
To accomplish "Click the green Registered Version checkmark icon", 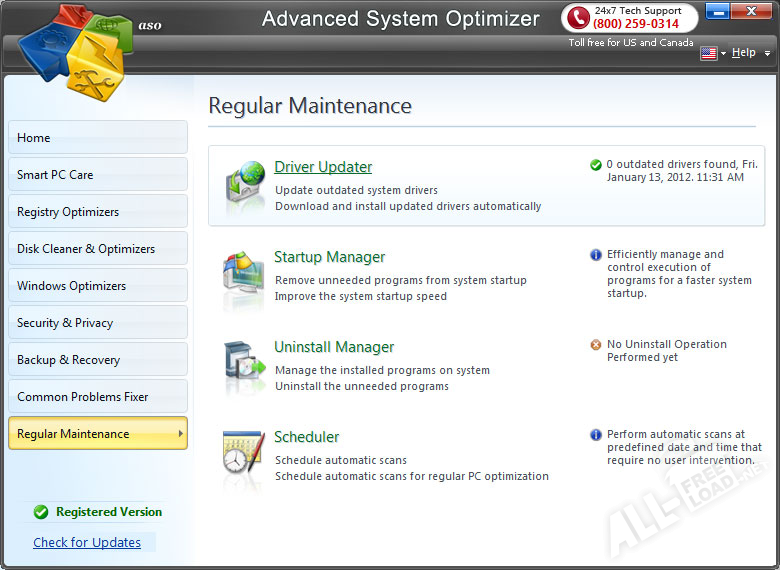I will 41,512.
